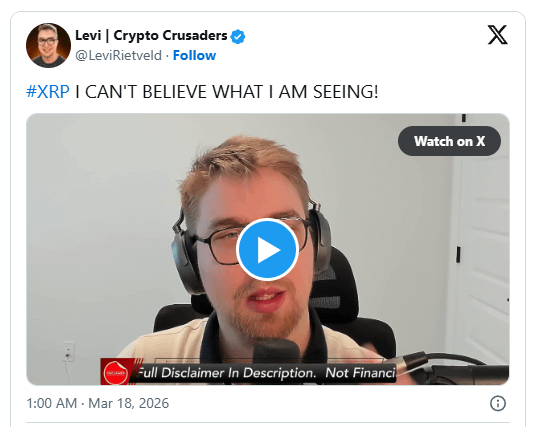Click the red Disclaimer sticker icon
Image resolution: width=537 pixels, height=427 pixels.
coord(115,373)
